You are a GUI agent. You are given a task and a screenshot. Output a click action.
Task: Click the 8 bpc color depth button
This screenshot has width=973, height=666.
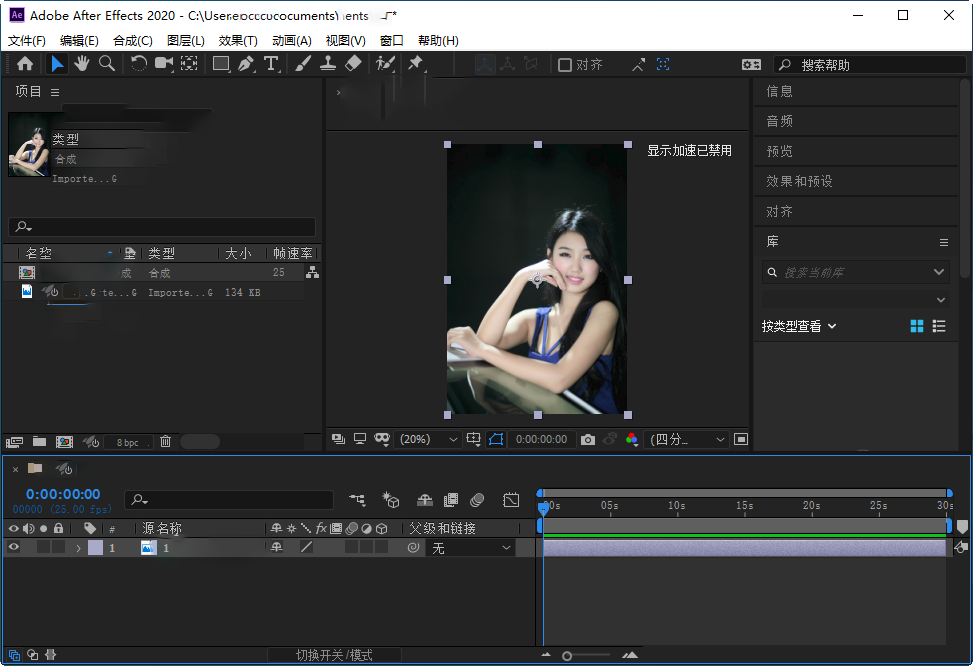tap(128, 442)
